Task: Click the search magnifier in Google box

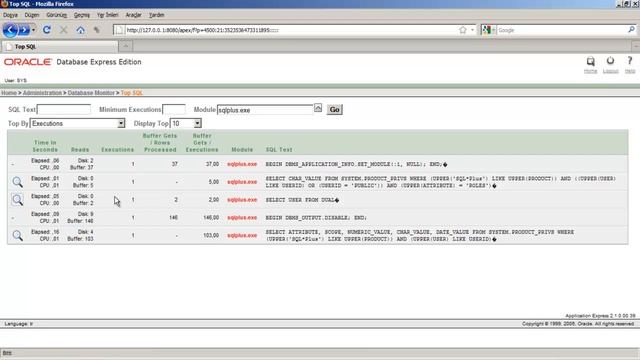Action: click(631, 29)
